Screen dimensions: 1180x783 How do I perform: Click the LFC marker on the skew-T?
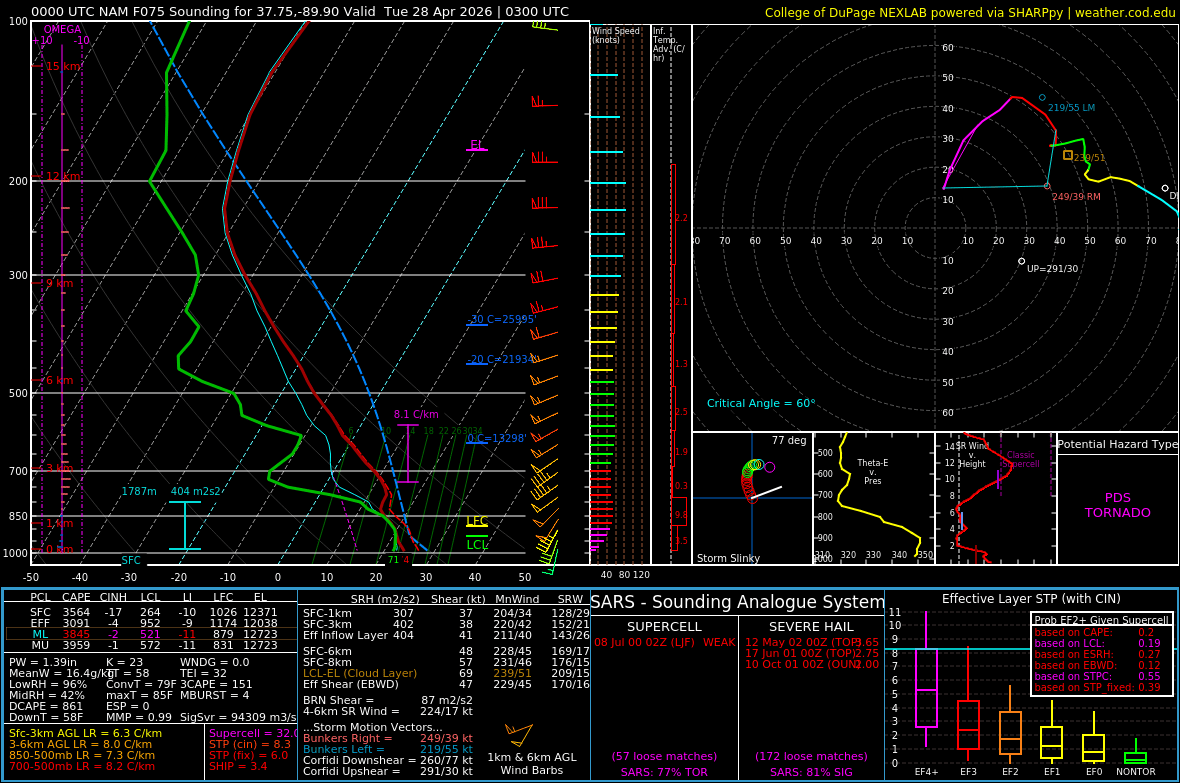[x=475, y=521]
